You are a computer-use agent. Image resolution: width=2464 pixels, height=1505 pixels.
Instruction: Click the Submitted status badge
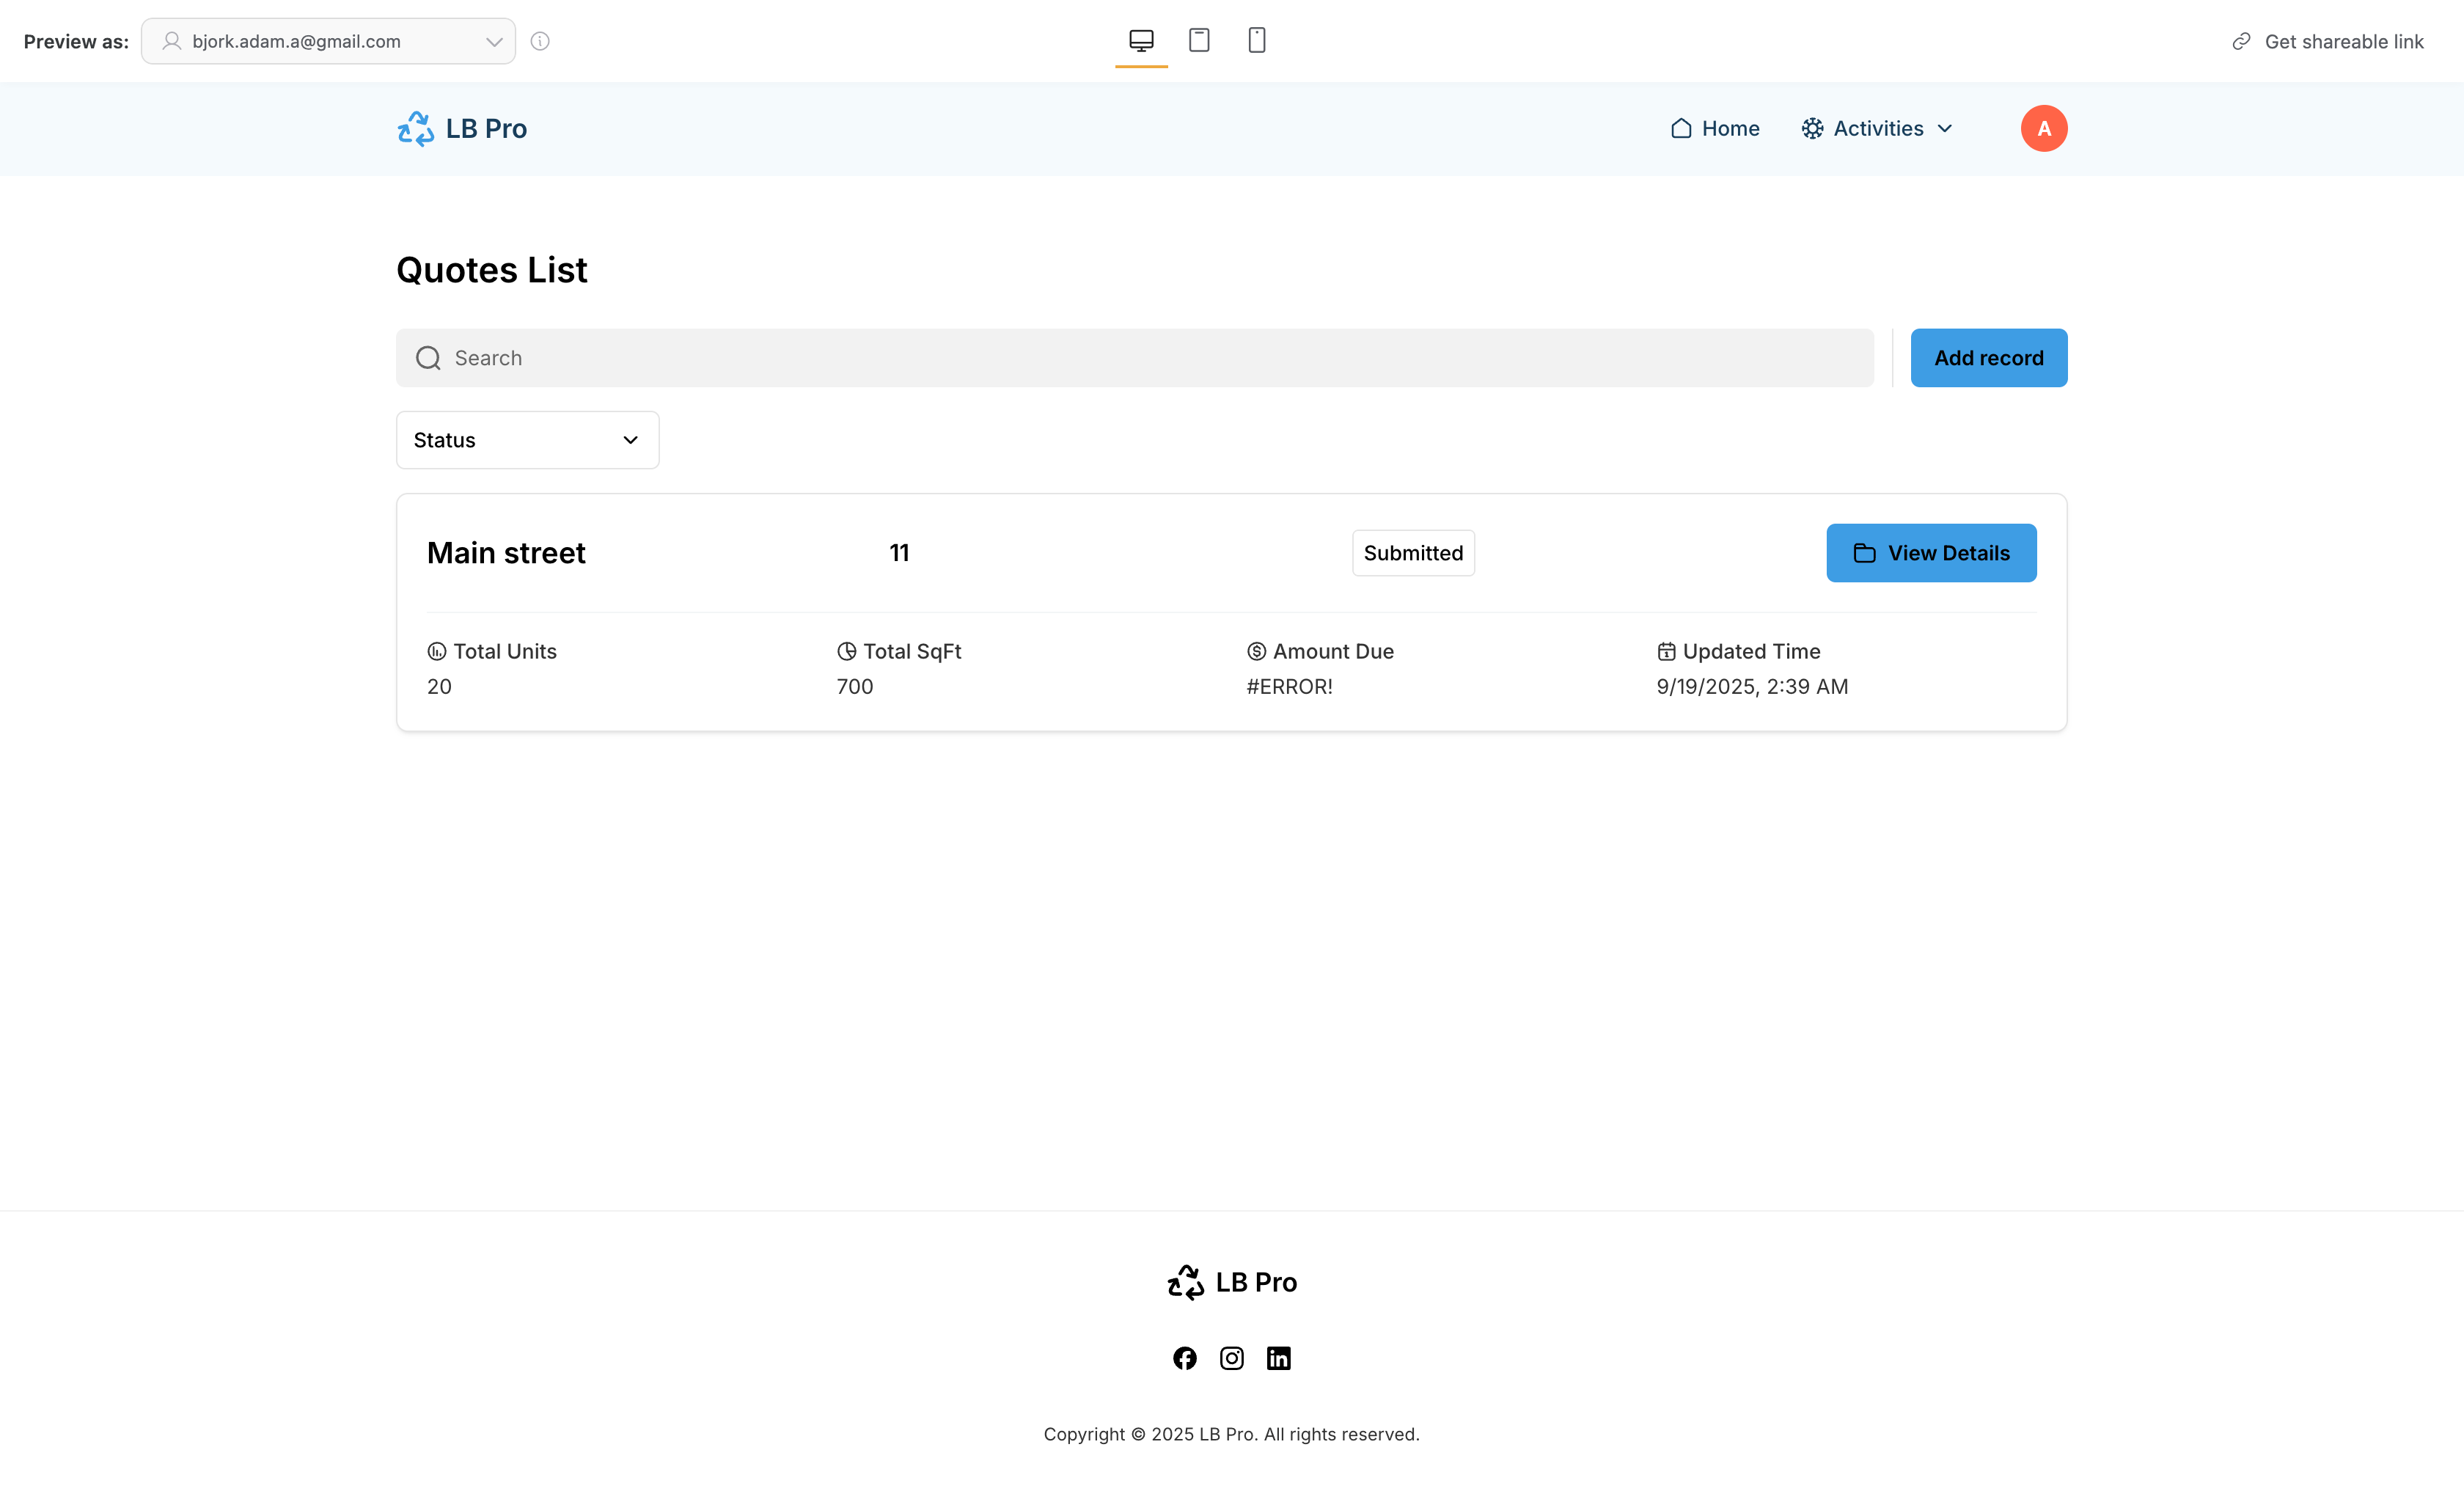point(1413,553)
